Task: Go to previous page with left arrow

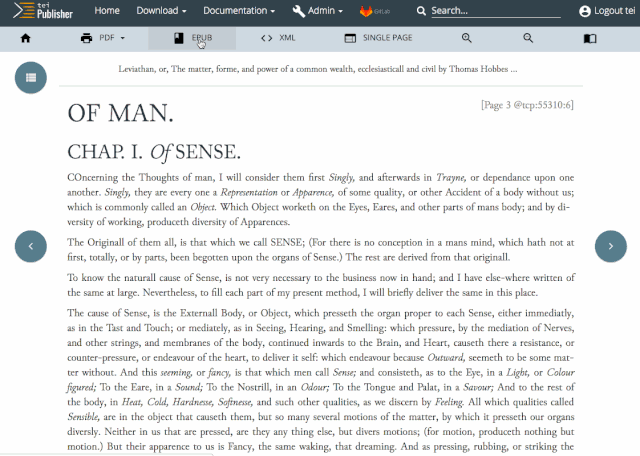Action: (x=31, y=245)
